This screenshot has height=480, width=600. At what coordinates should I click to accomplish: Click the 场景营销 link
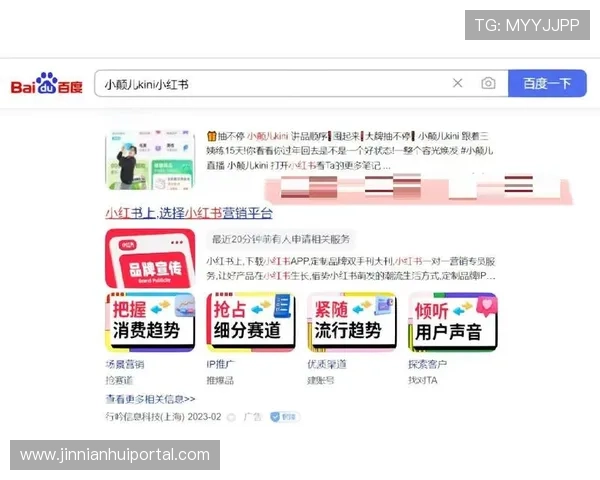pos(125,364)
